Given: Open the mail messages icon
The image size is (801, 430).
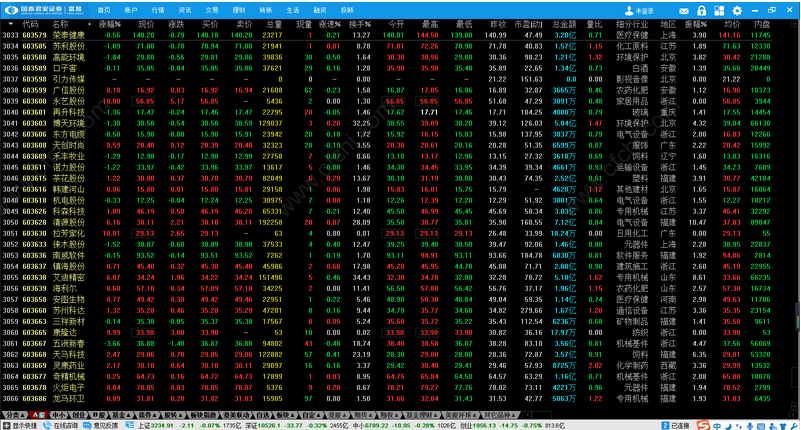Looking at the screenshot, I should pos(684,11).
